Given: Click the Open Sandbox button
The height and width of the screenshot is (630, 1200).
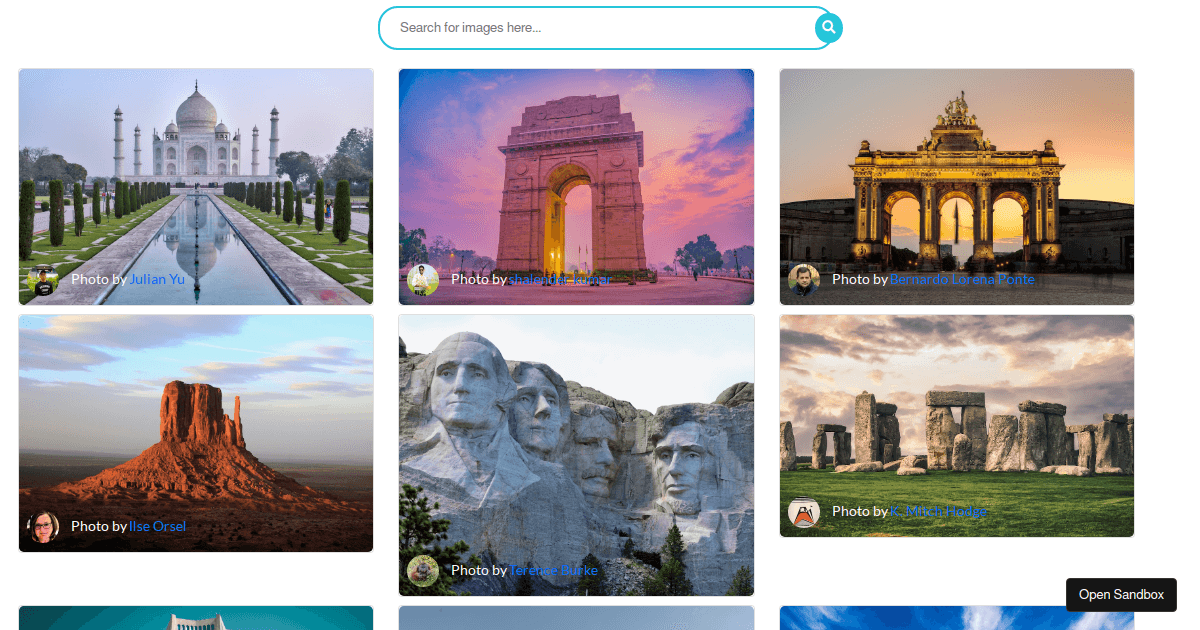Looking at the screenshot, I should (1121, 595).
